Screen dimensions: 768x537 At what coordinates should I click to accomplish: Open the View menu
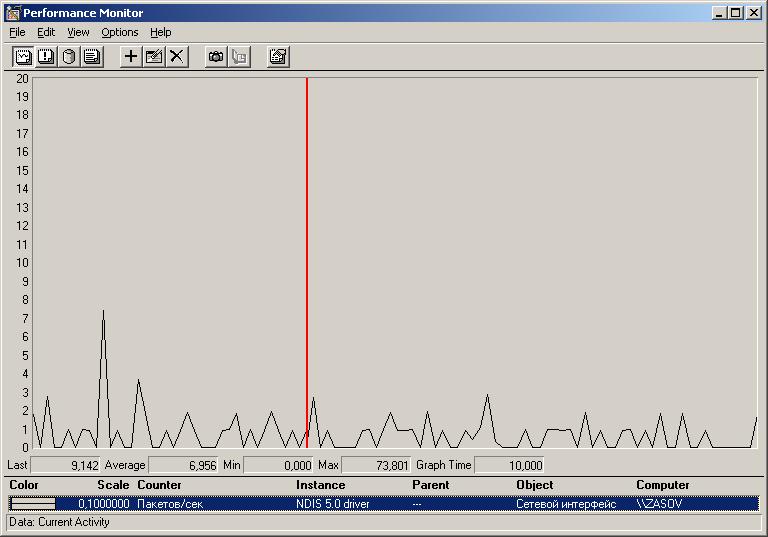(78, 32)
